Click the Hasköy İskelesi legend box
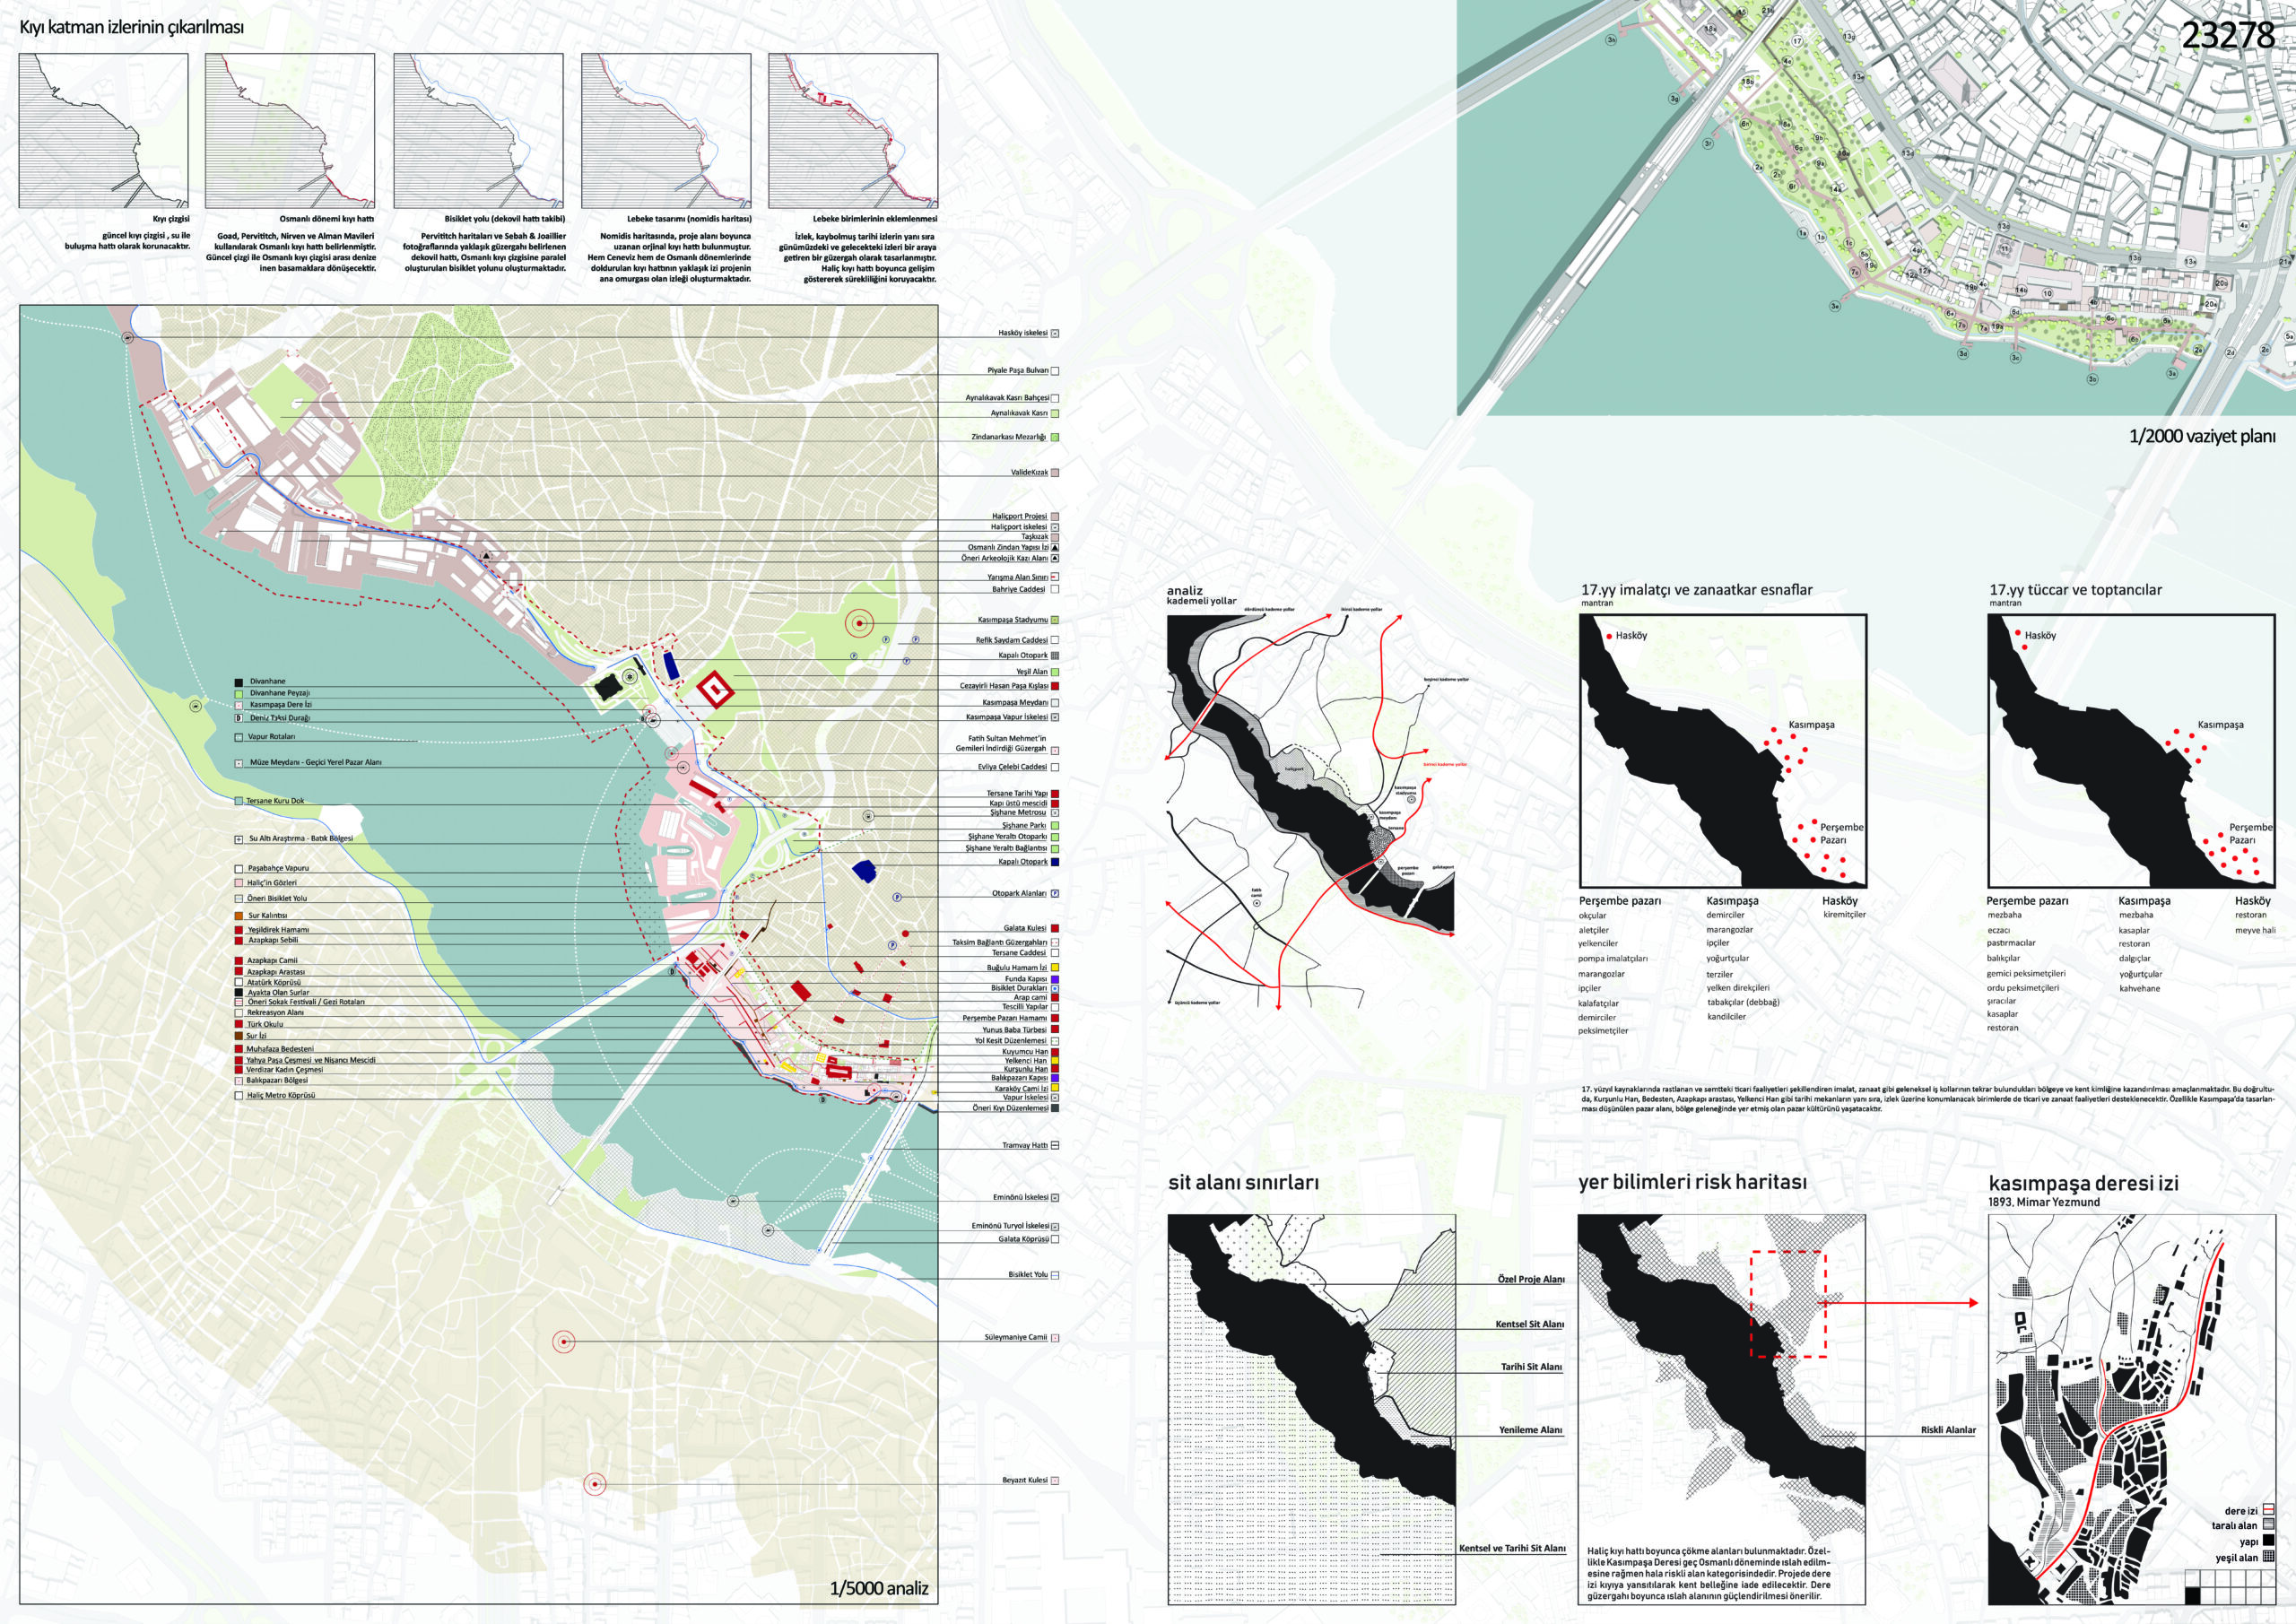 point(1055,333)
